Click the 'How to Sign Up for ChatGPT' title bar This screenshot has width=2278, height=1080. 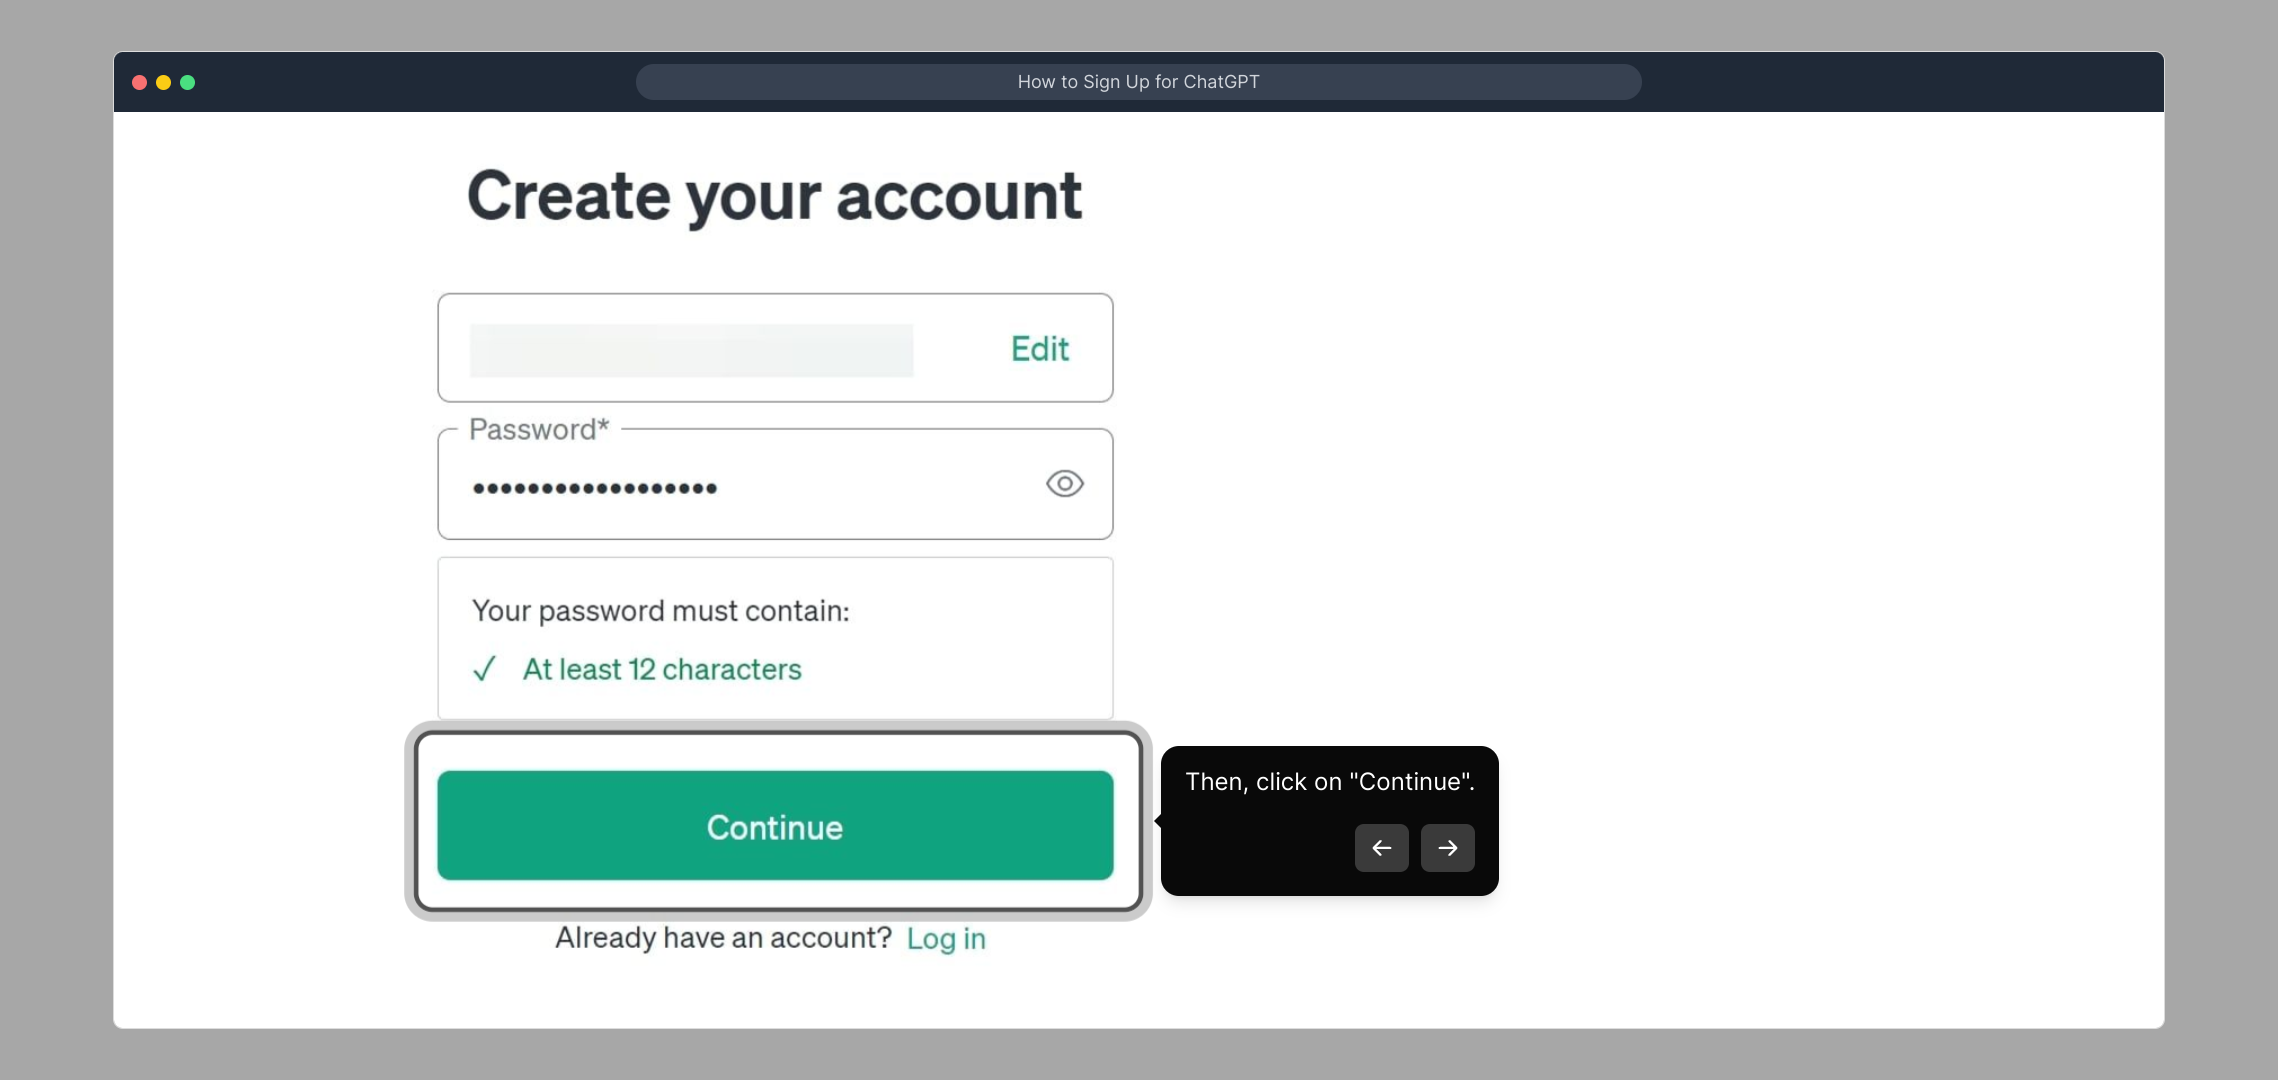point(1138,82)
